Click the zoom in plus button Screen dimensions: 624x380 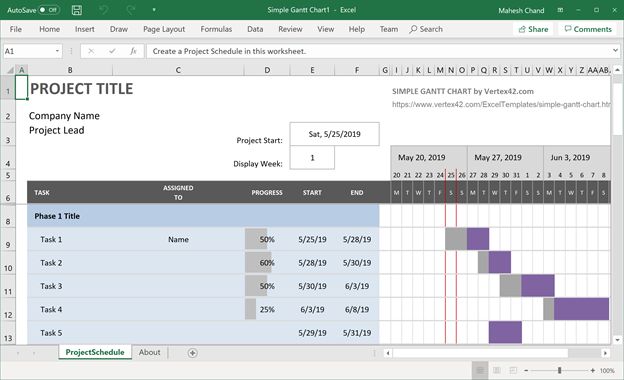(593, 370)
